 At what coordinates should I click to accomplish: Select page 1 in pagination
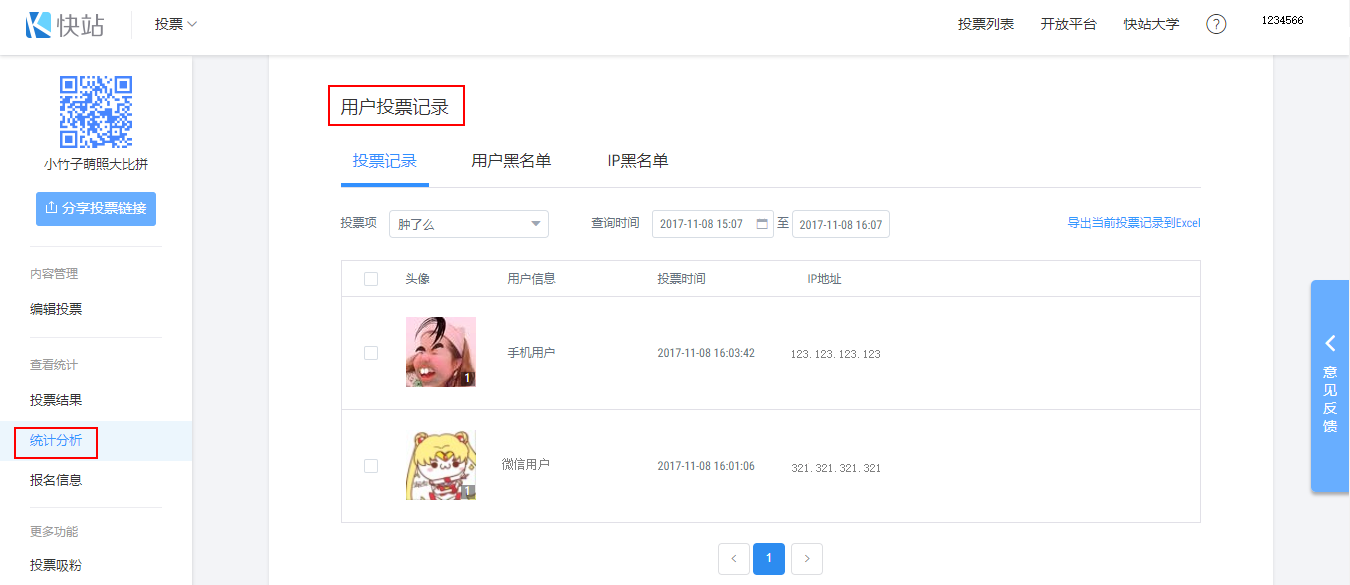coord(768,559)
